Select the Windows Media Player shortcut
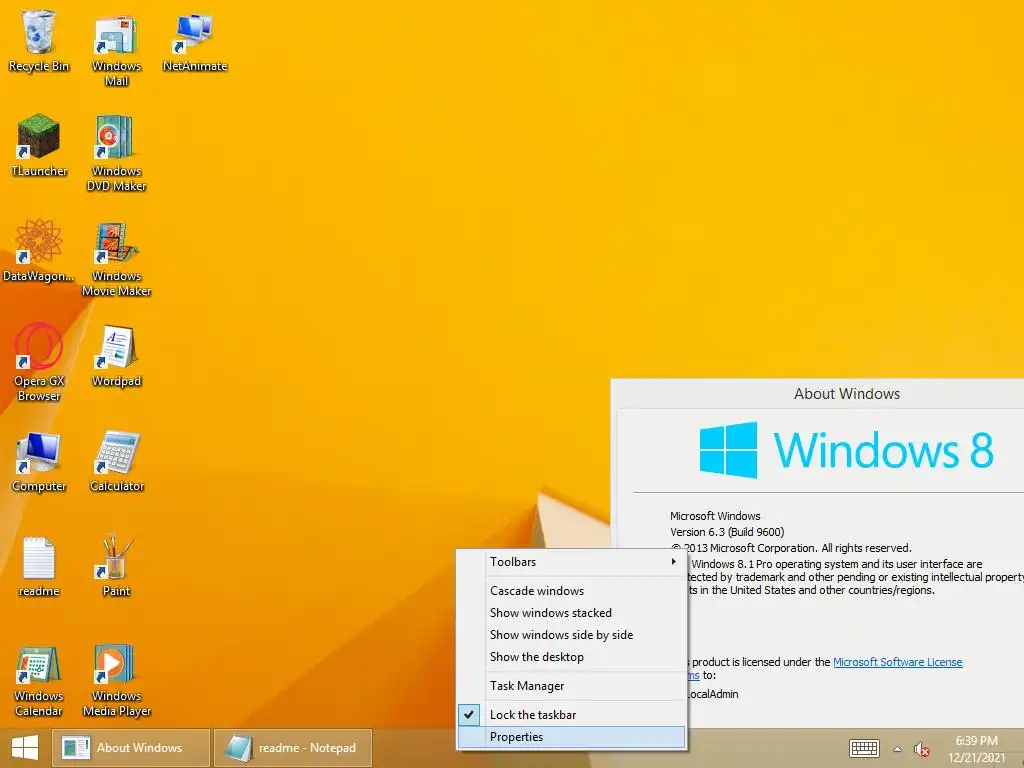Image resolution: width=1024 pixels, height=768 pixels. 116,681
